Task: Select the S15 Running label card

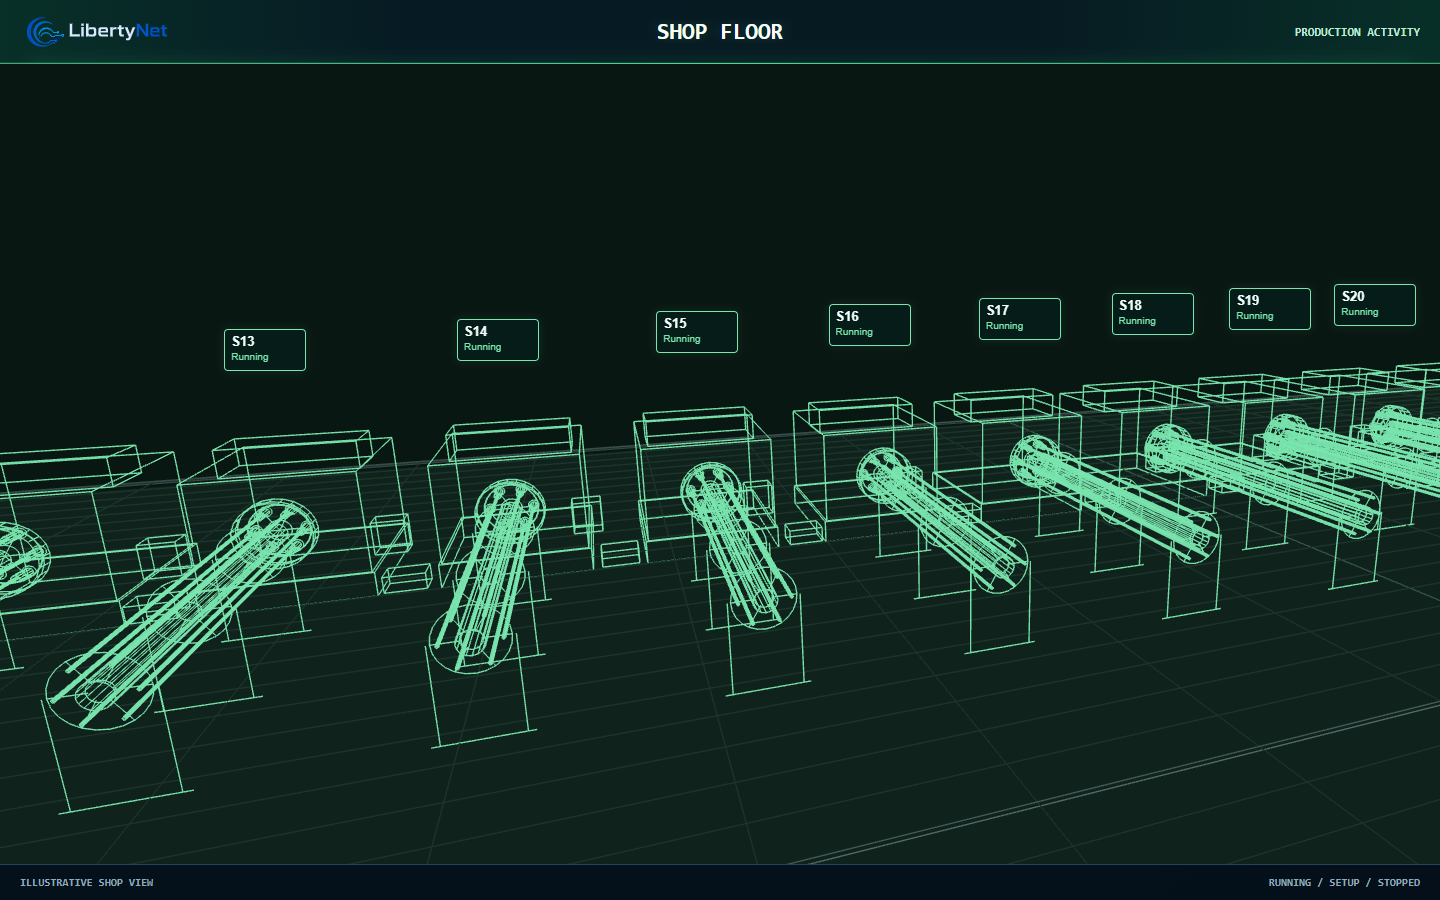Action: click(697, 332)
